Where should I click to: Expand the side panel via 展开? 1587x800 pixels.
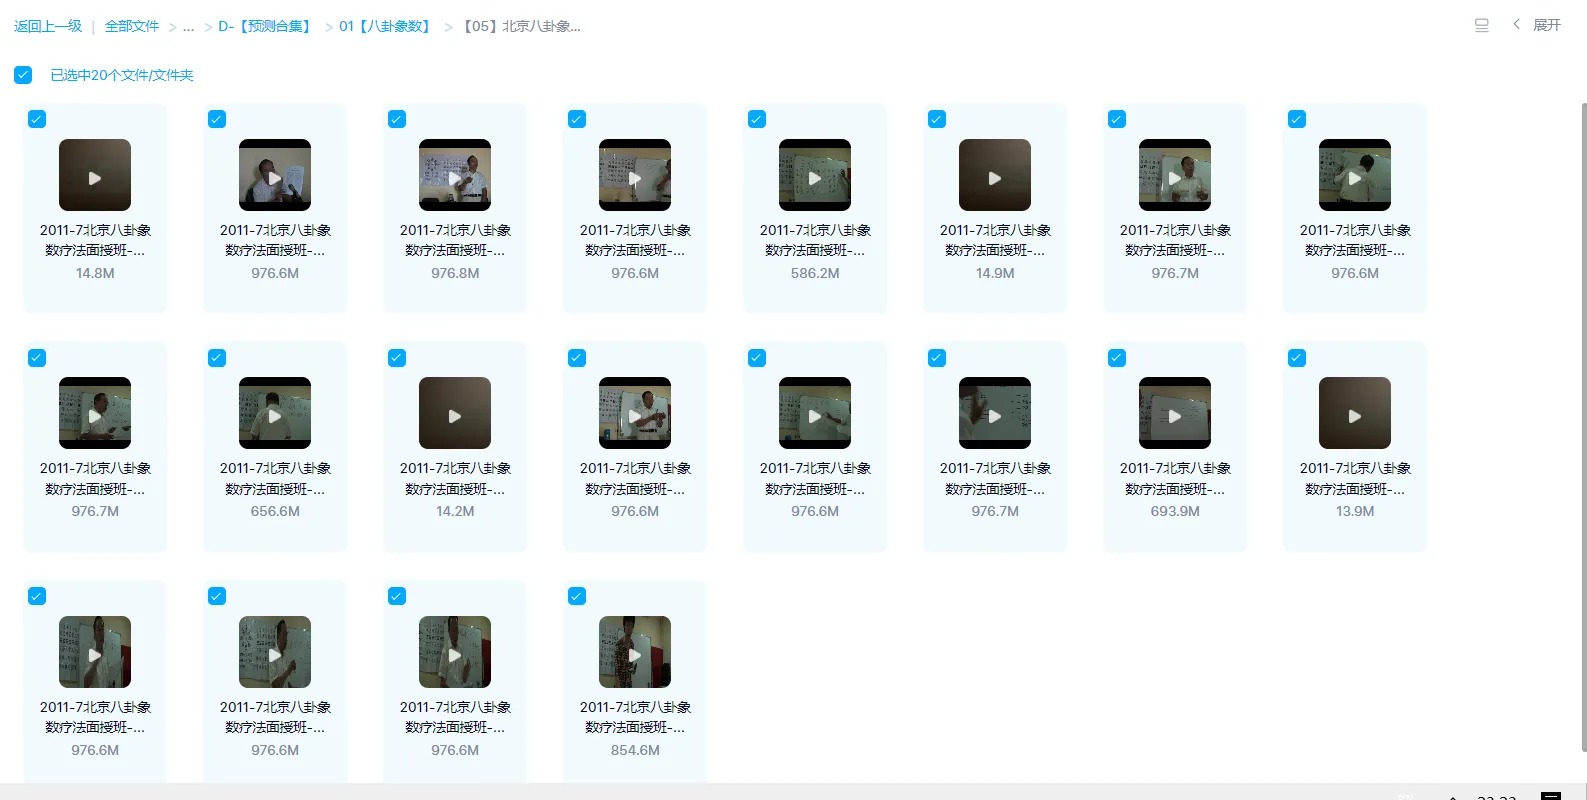1537,25
